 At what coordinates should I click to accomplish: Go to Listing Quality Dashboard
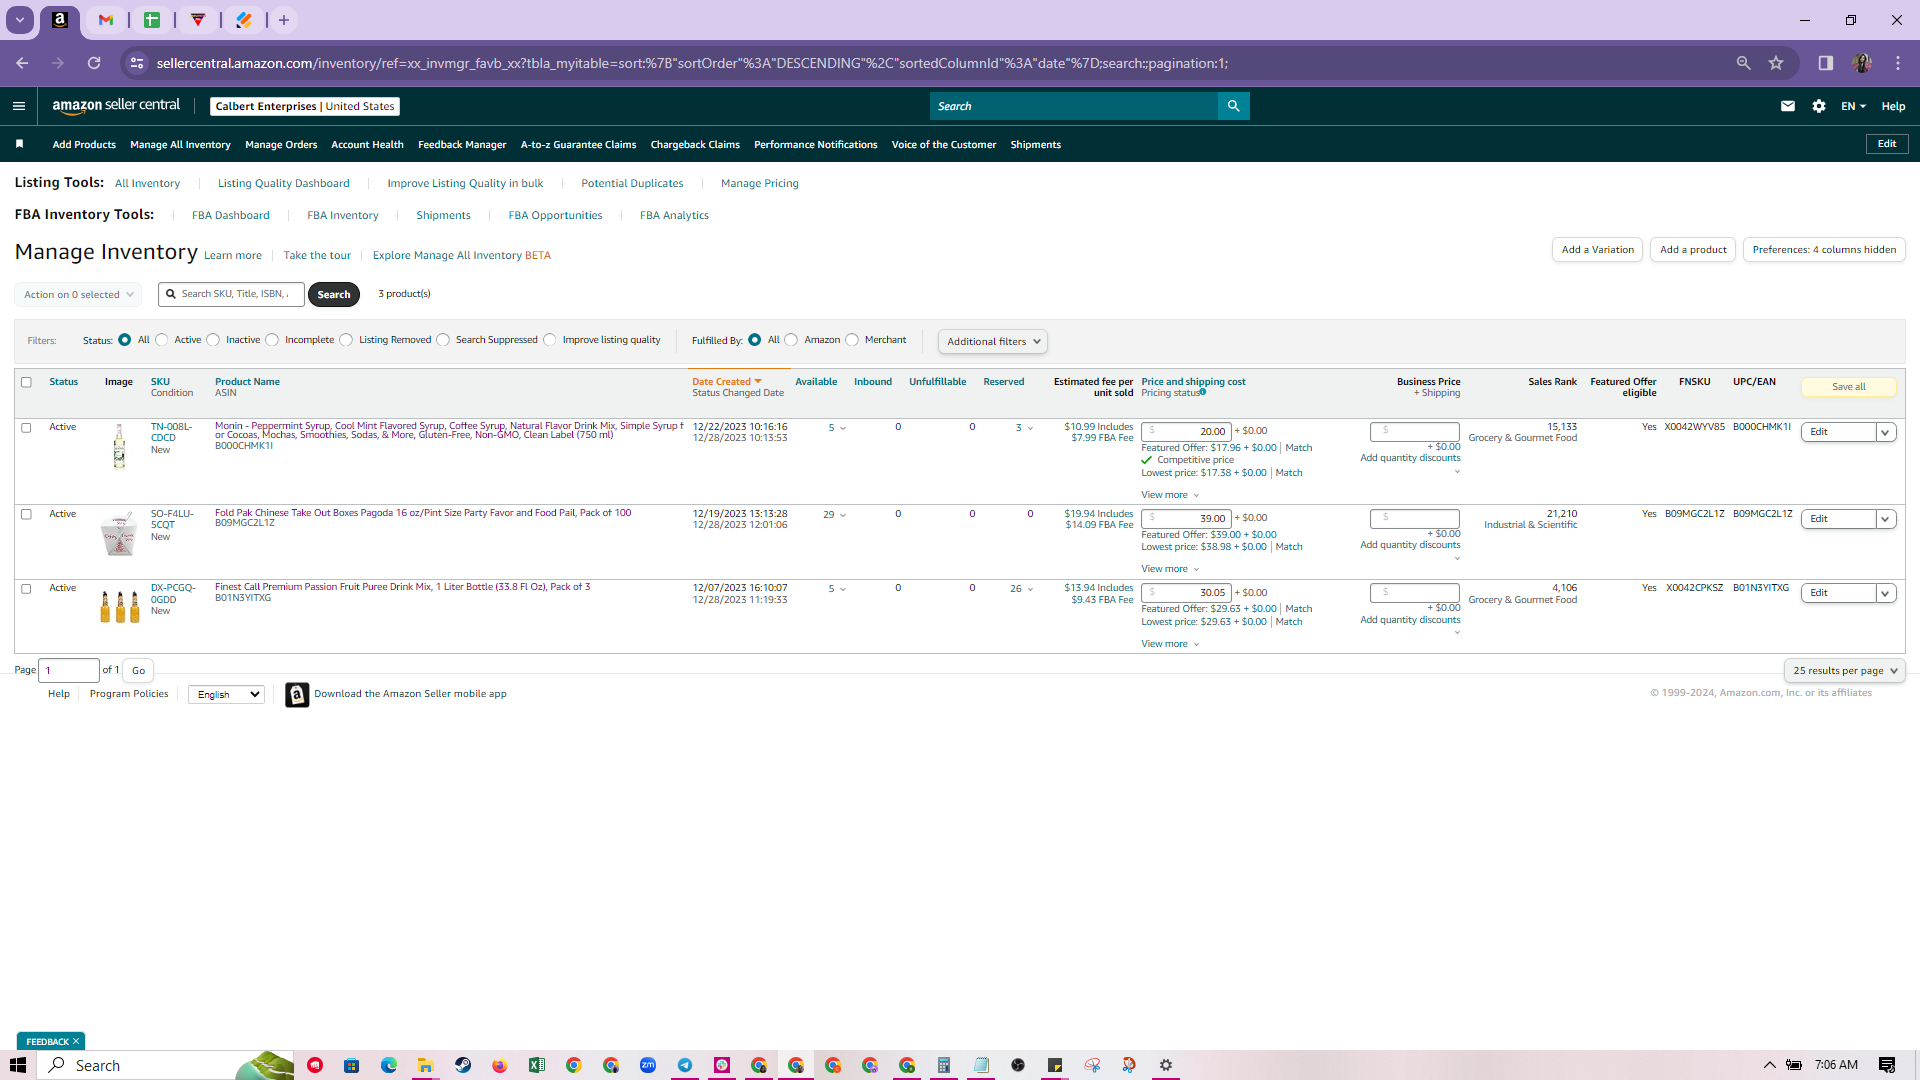[x=284, y=183]
